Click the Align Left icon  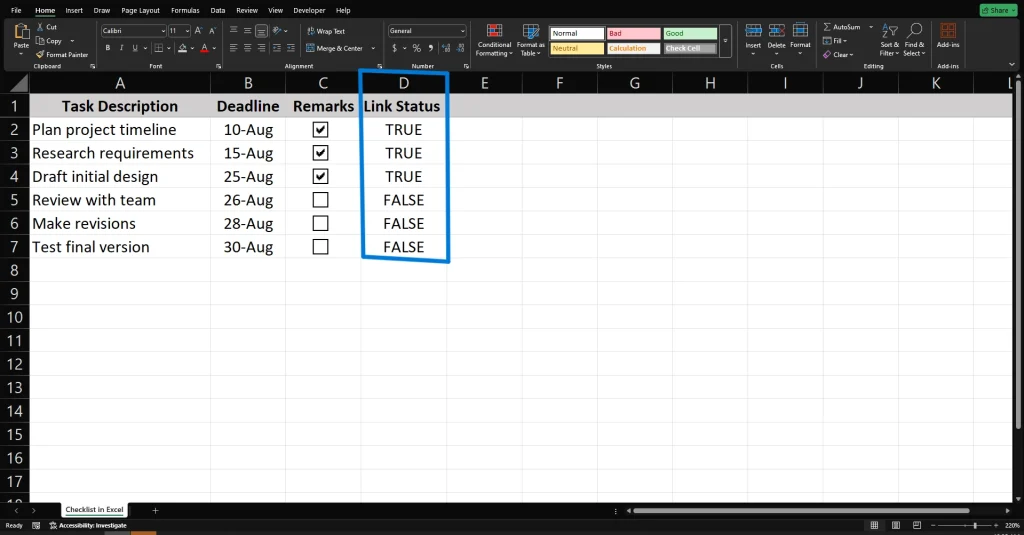[233, 48]
